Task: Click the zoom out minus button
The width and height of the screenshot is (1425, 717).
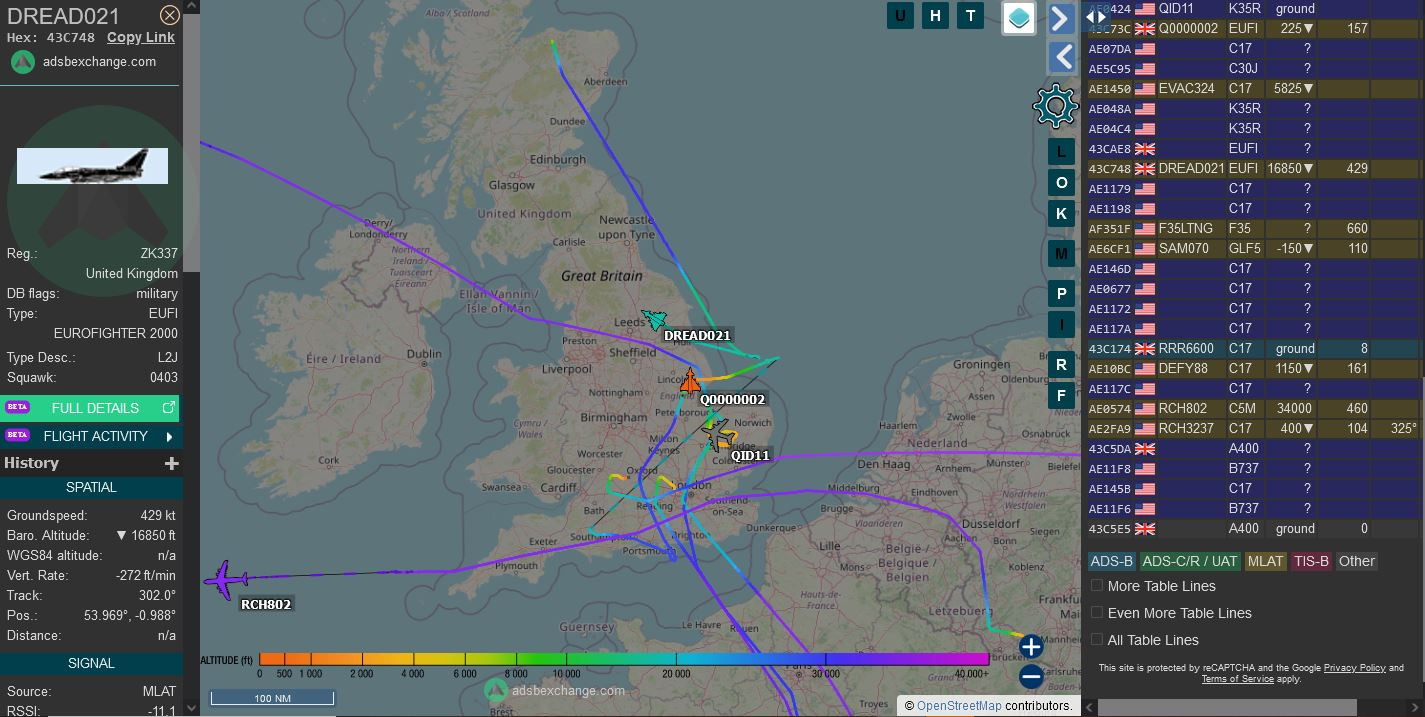Action: pos(1031,677)
